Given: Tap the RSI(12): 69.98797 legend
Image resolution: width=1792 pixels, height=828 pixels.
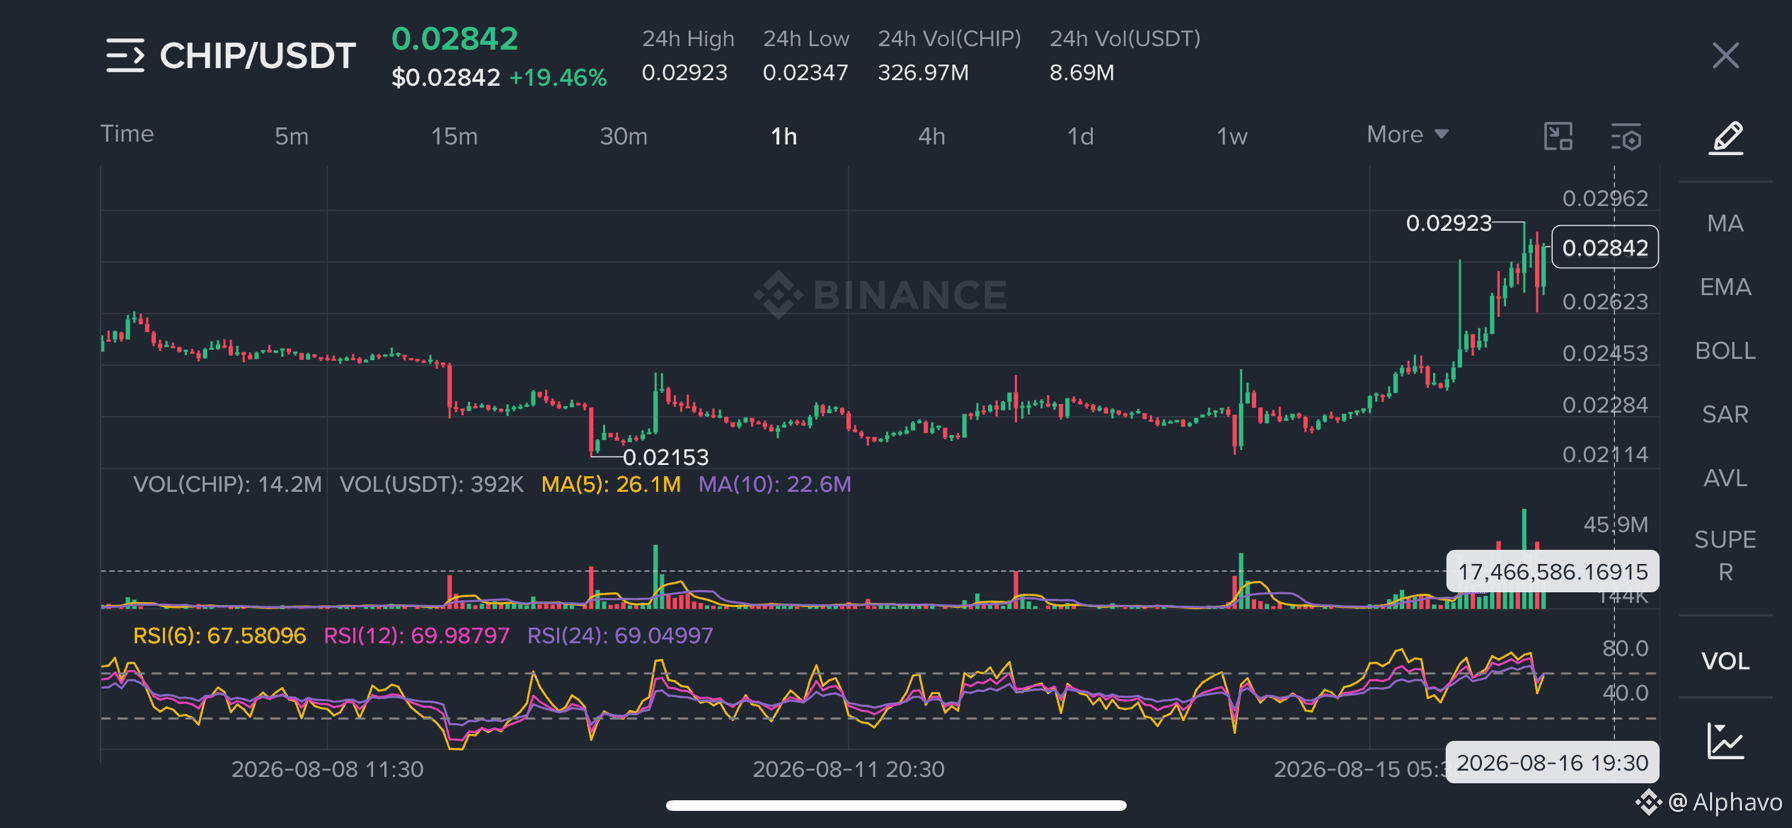Looking at the screenshot, I should pyautogui.click(x=417, y=636).
